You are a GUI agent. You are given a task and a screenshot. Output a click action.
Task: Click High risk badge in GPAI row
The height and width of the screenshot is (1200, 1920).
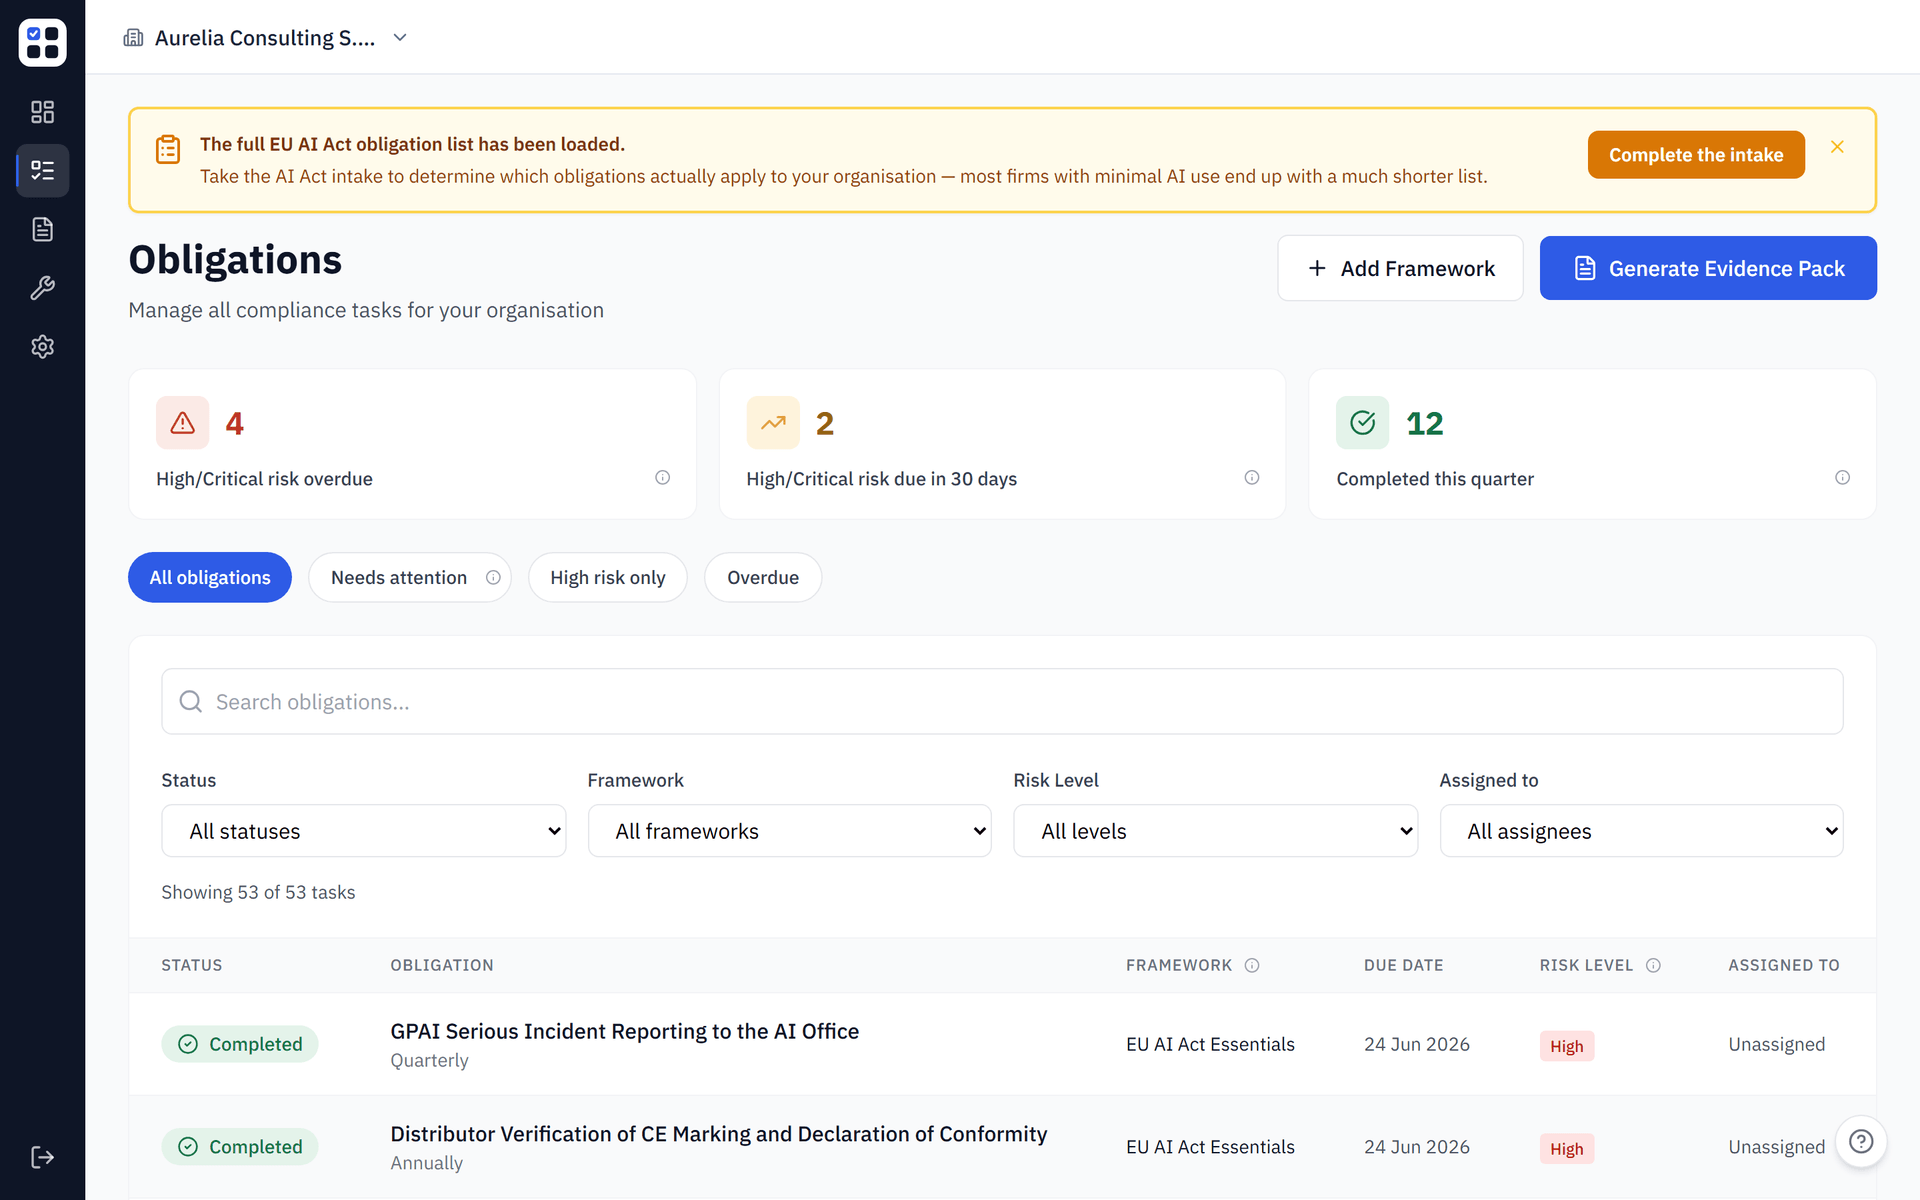[1567, 1046]
